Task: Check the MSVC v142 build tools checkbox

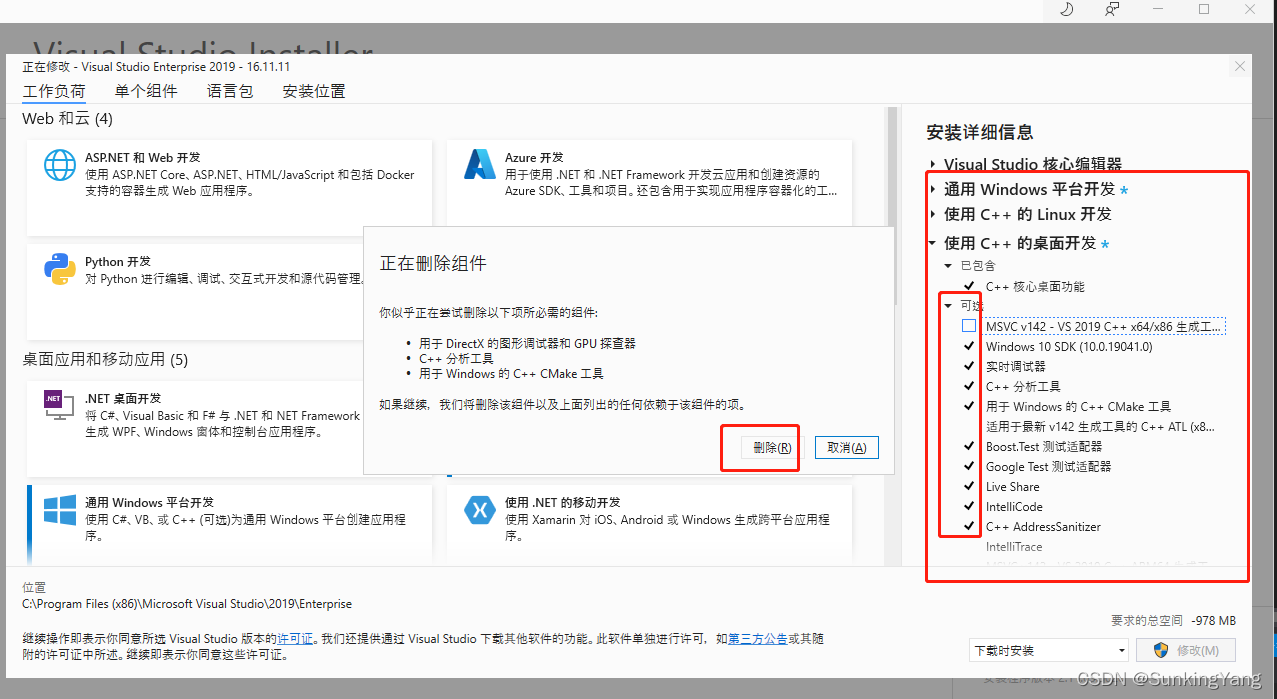Action: pos(969,326)
